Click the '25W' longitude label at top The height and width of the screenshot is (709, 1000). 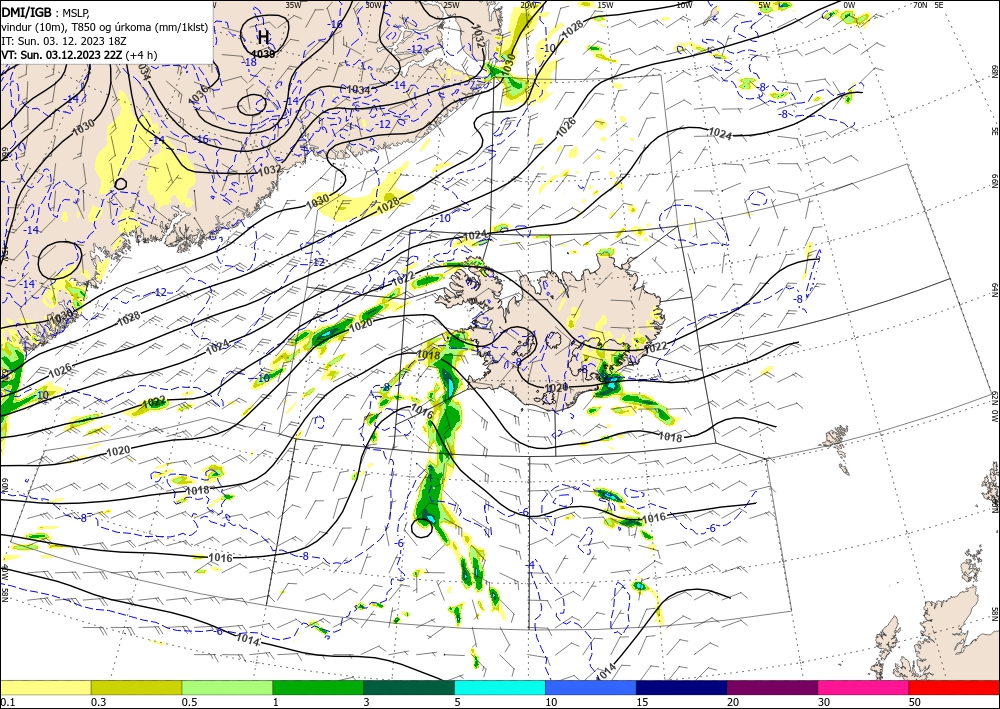[x=451, y=5]
